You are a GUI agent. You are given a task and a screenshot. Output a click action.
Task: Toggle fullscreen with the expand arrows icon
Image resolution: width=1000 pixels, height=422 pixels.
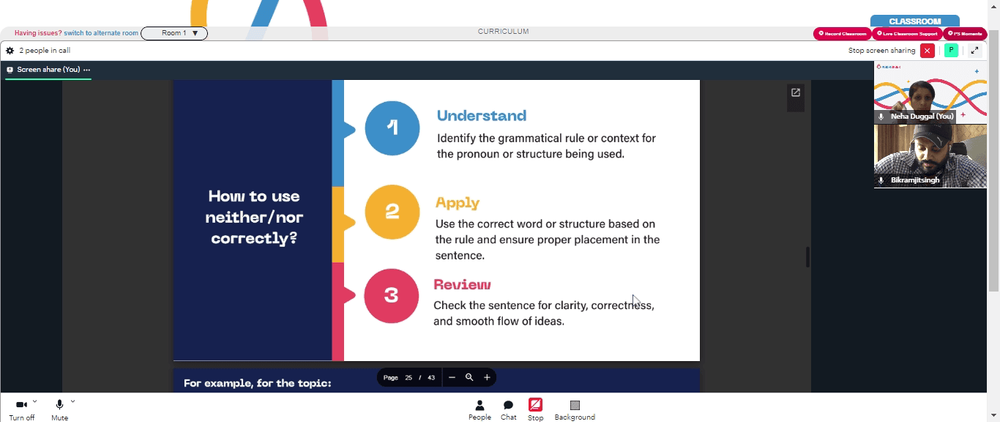[974, 50]
